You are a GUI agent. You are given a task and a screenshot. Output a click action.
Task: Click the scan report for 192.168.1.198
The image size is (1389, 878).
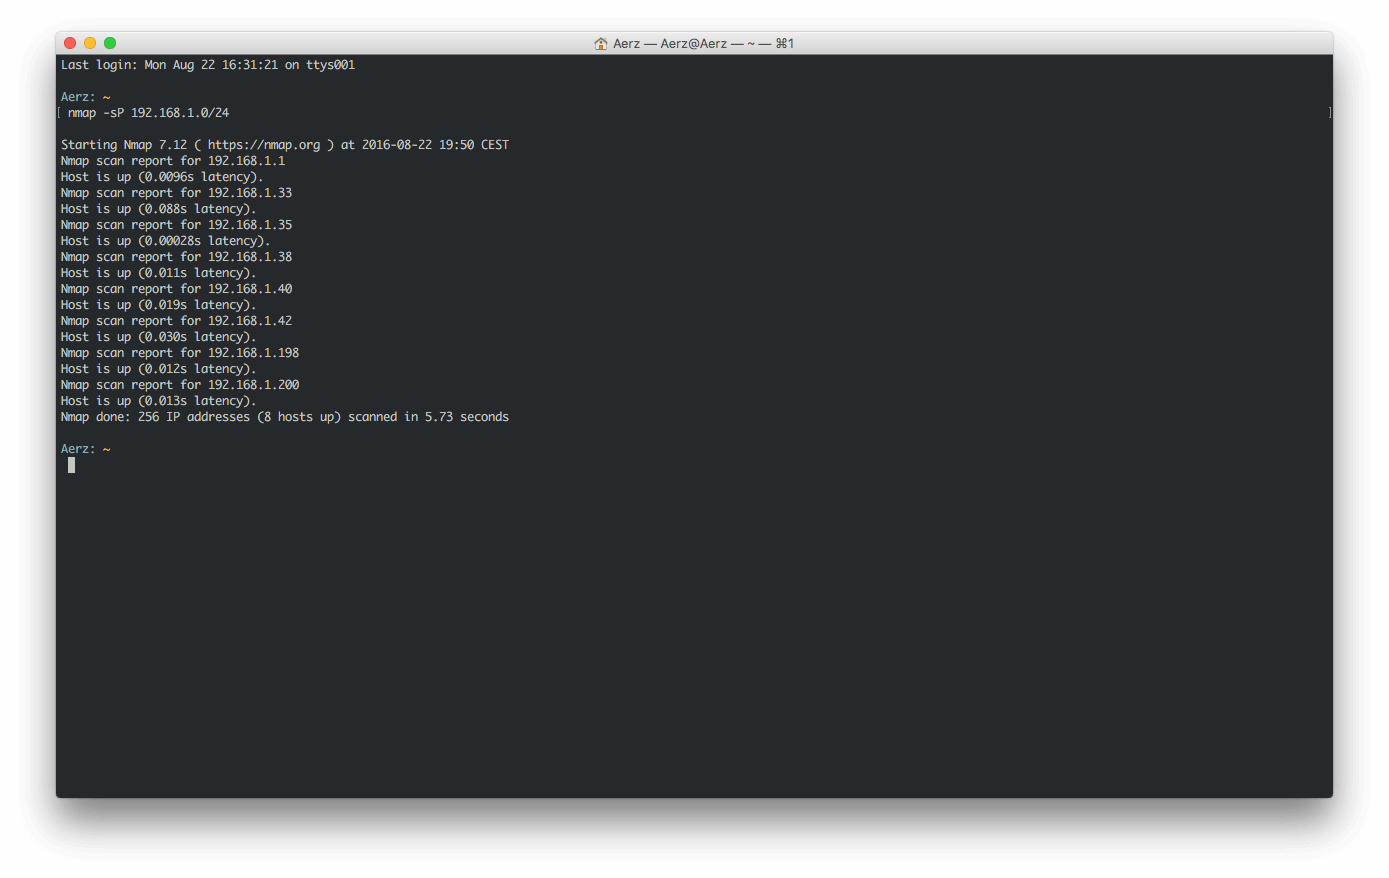pos(180,353)
